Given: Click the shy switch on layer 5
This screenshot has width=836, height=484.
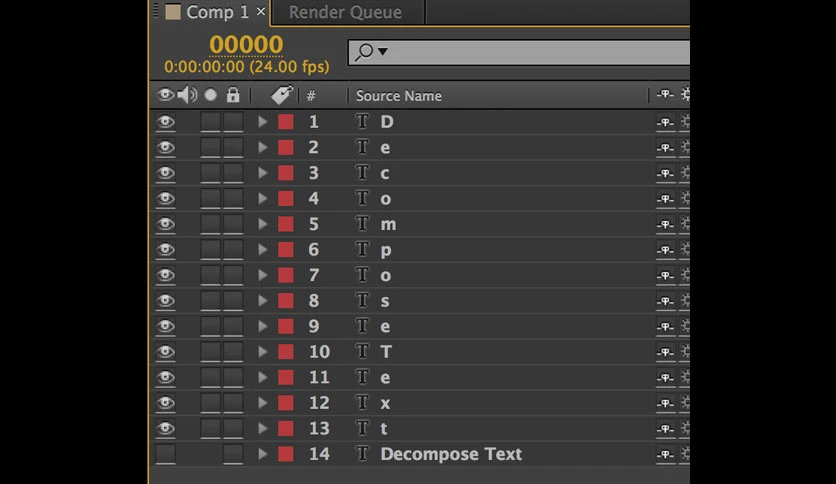Looking at the screenshot, I should pos(665,225).
